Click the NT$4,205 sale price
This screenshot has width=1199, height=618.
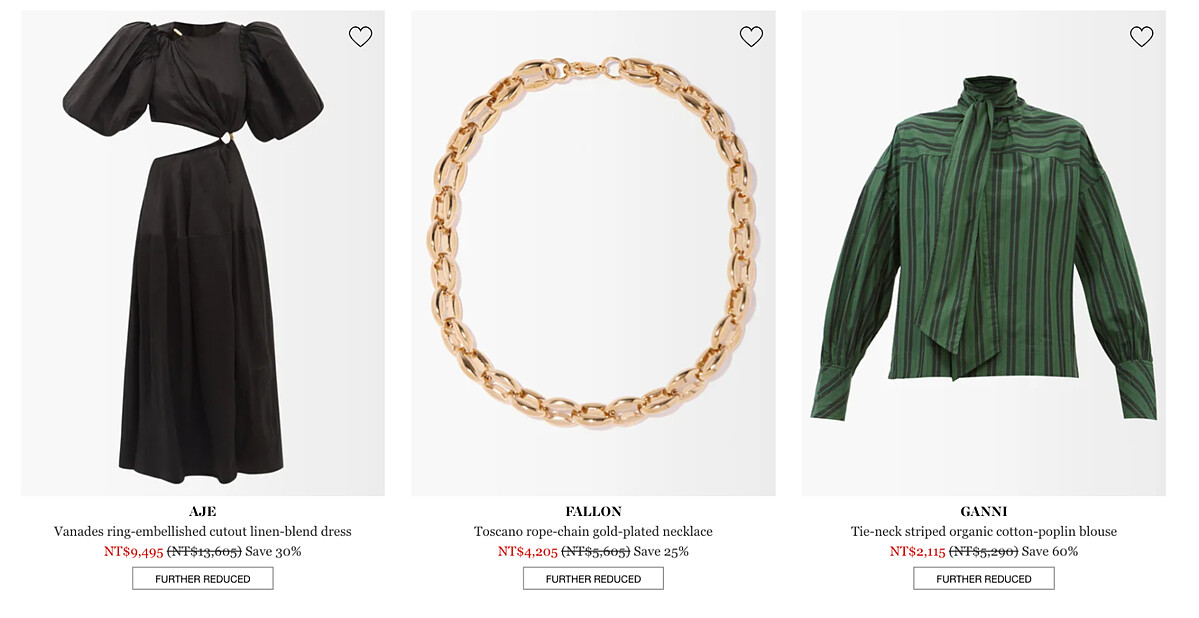tap(527, 551)
